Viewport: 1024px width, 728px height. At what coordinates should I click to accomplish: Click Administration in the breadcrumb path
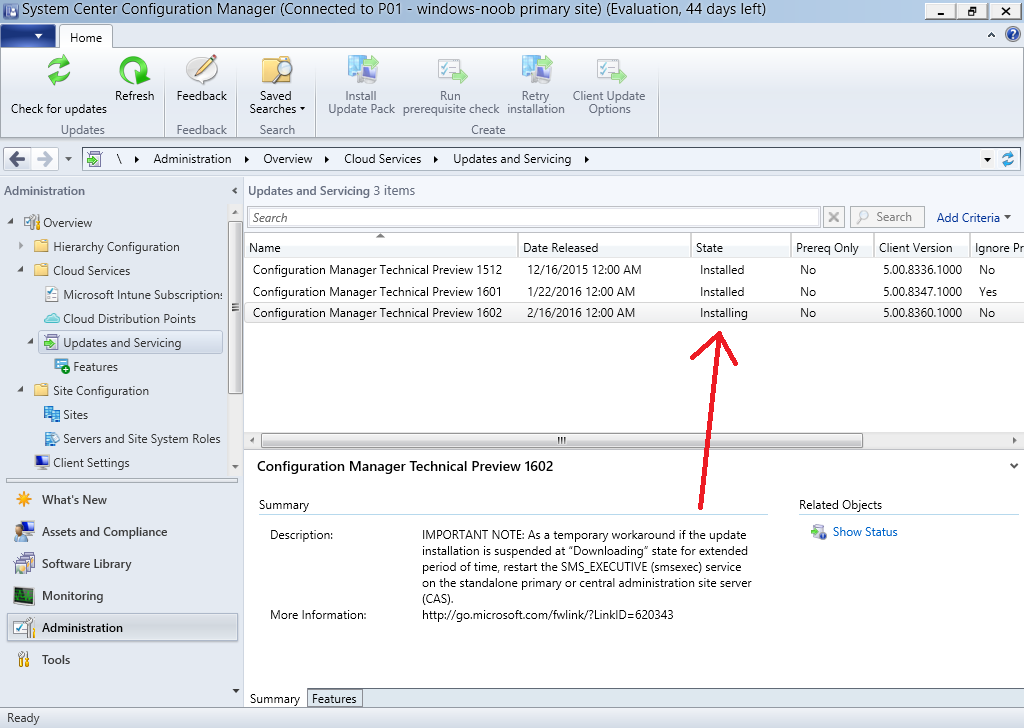(x=192, y=159)
